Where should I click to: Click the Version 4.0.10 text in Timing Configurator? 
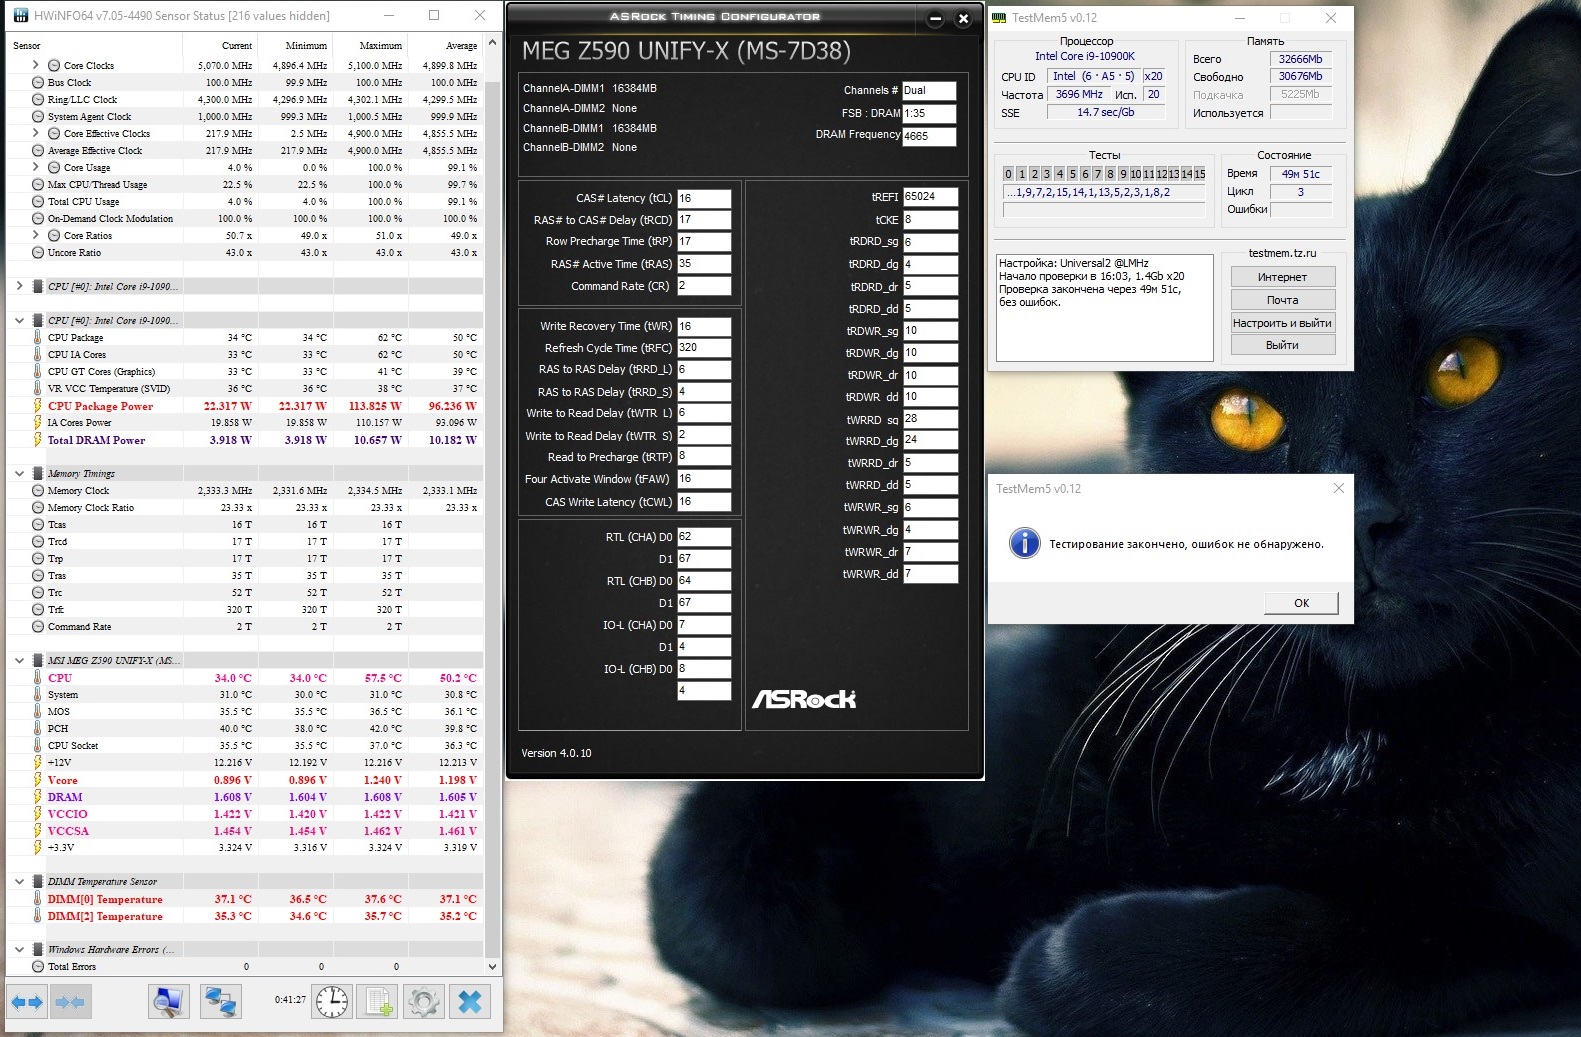click(556, 753)
